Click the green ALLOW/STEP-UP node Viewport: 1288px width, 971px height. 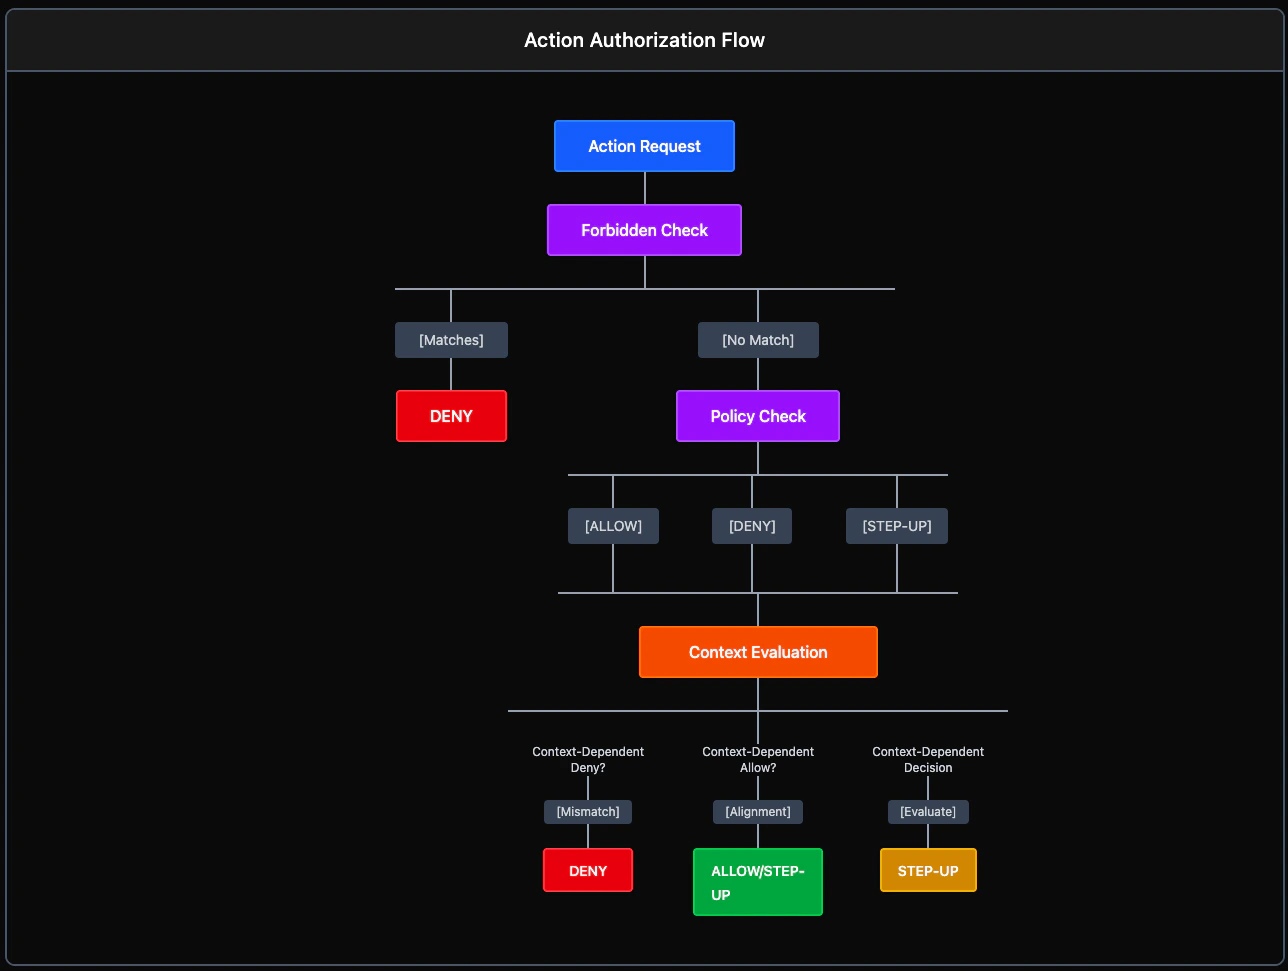[x=757, y=881]
